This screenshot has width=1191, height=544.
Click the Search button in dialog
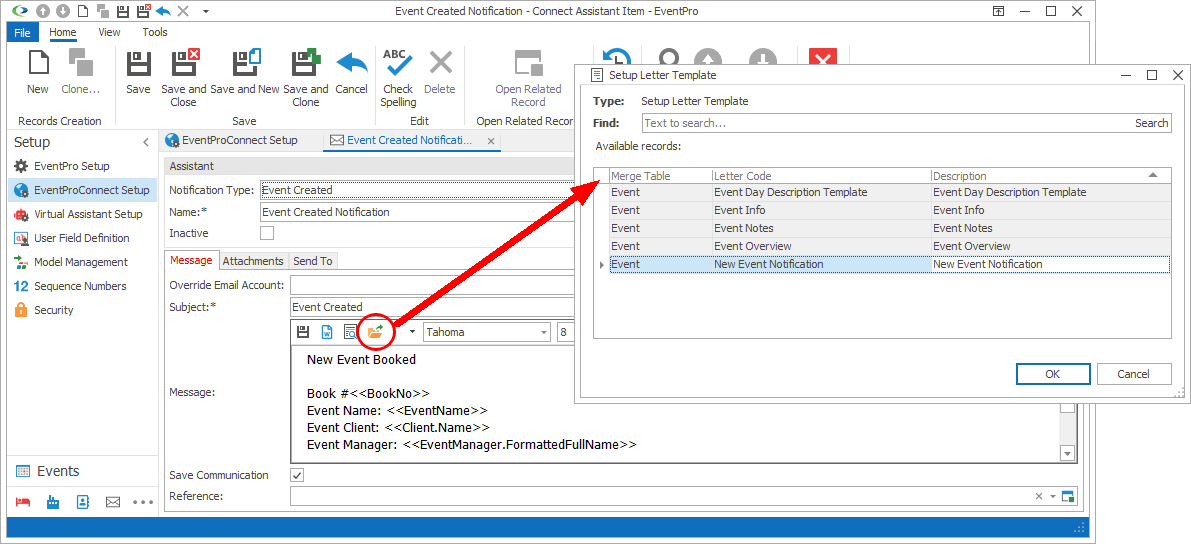tap(1152, 123)
